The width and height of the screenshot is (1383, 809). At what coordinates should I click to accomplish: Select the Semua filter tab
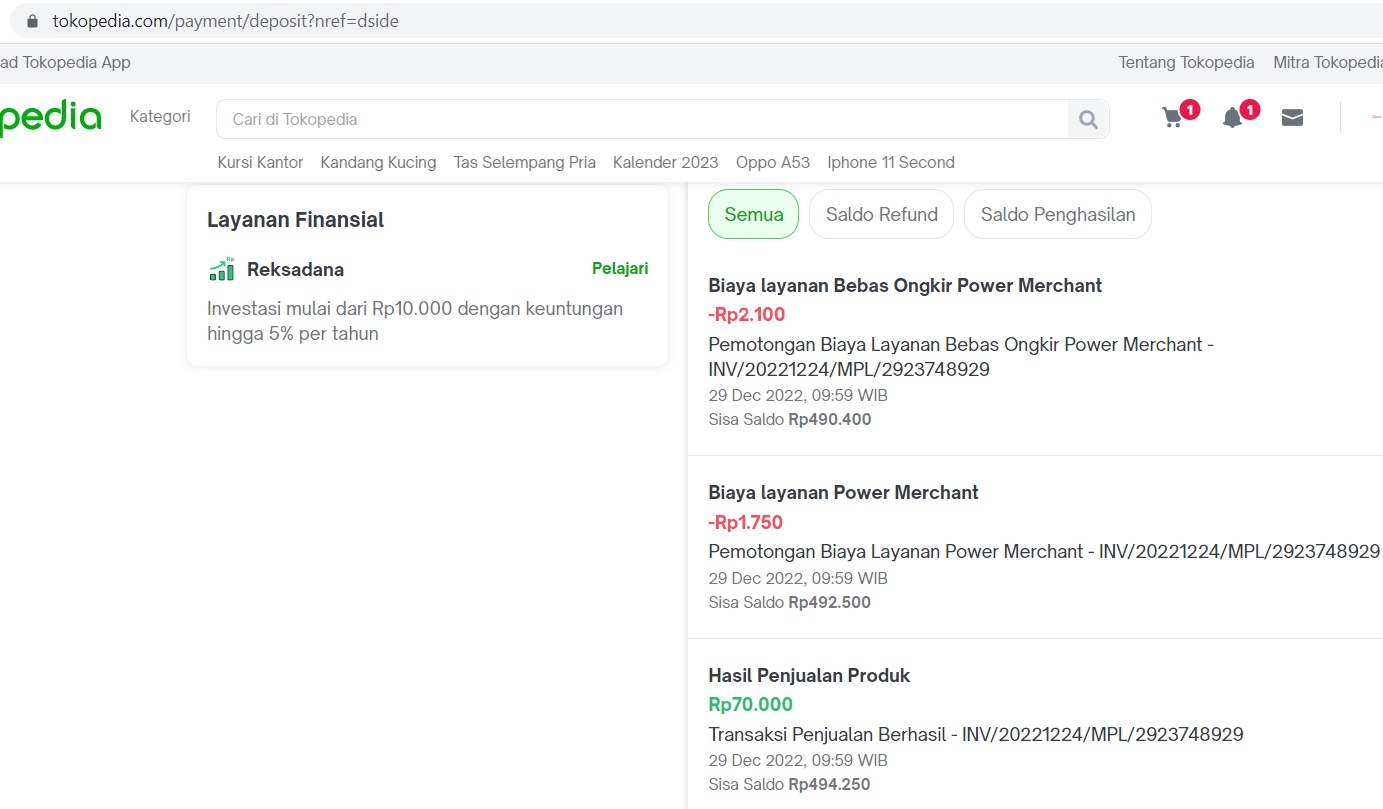(x=754, y=214)
